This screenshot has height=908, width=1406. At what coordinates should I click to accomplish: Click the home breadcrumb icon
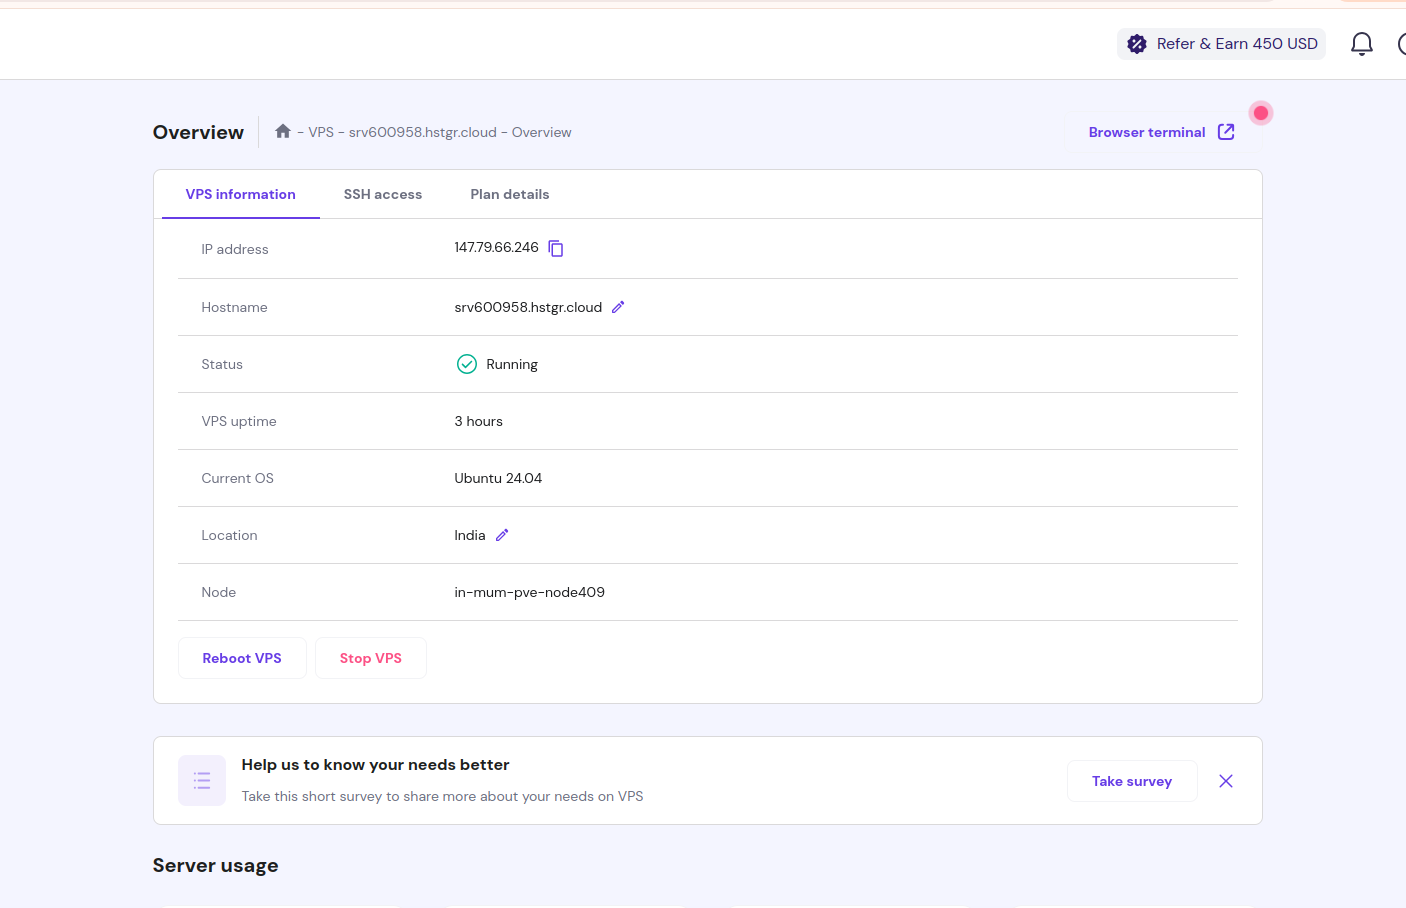tap(283, 131)
